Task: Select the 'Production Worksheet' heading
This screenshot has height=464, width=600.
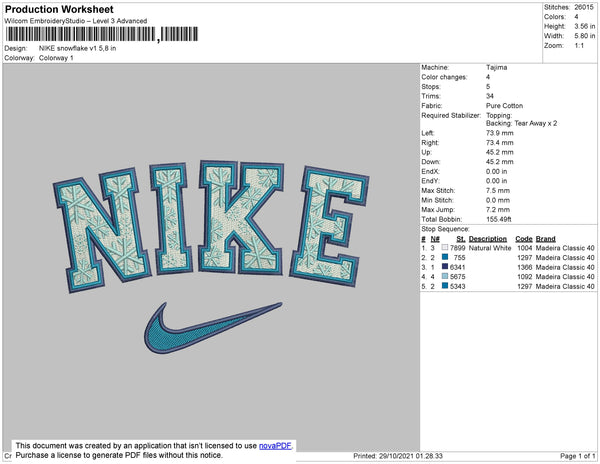Action: [x=59, y=10]
